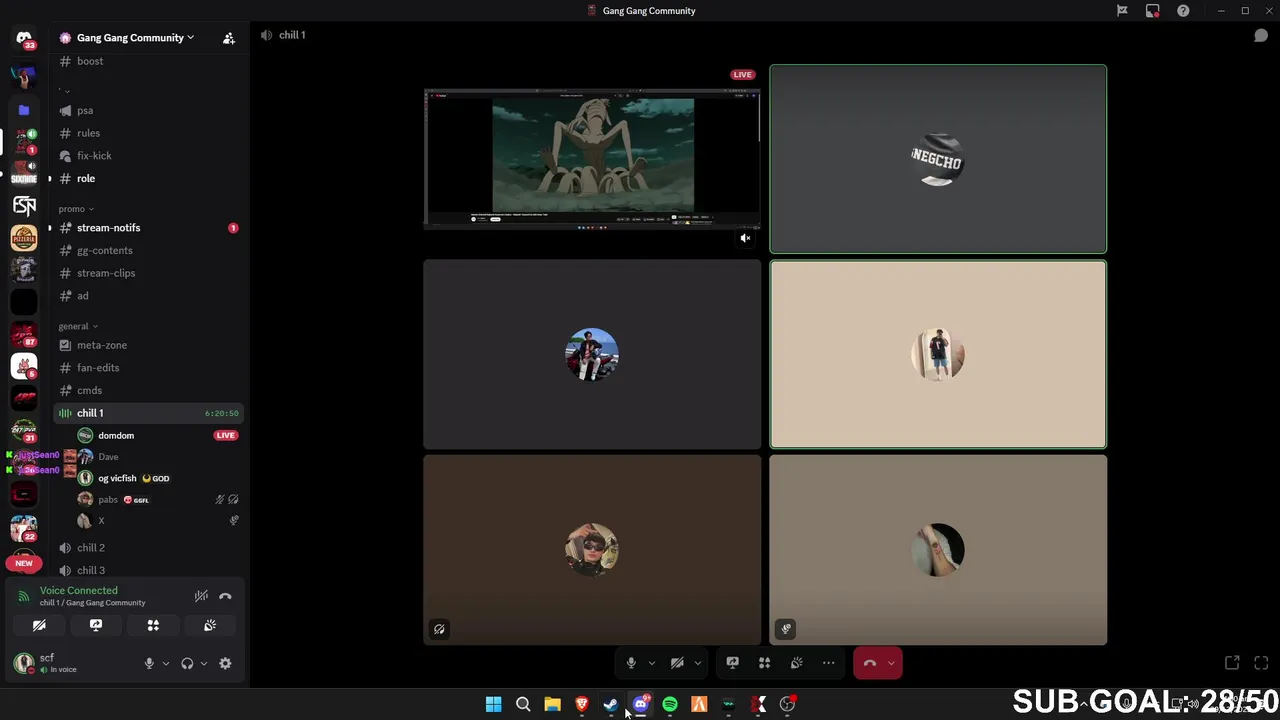Collapse the general category
This screenshot has width=1280, height=720.
[78, 326]
